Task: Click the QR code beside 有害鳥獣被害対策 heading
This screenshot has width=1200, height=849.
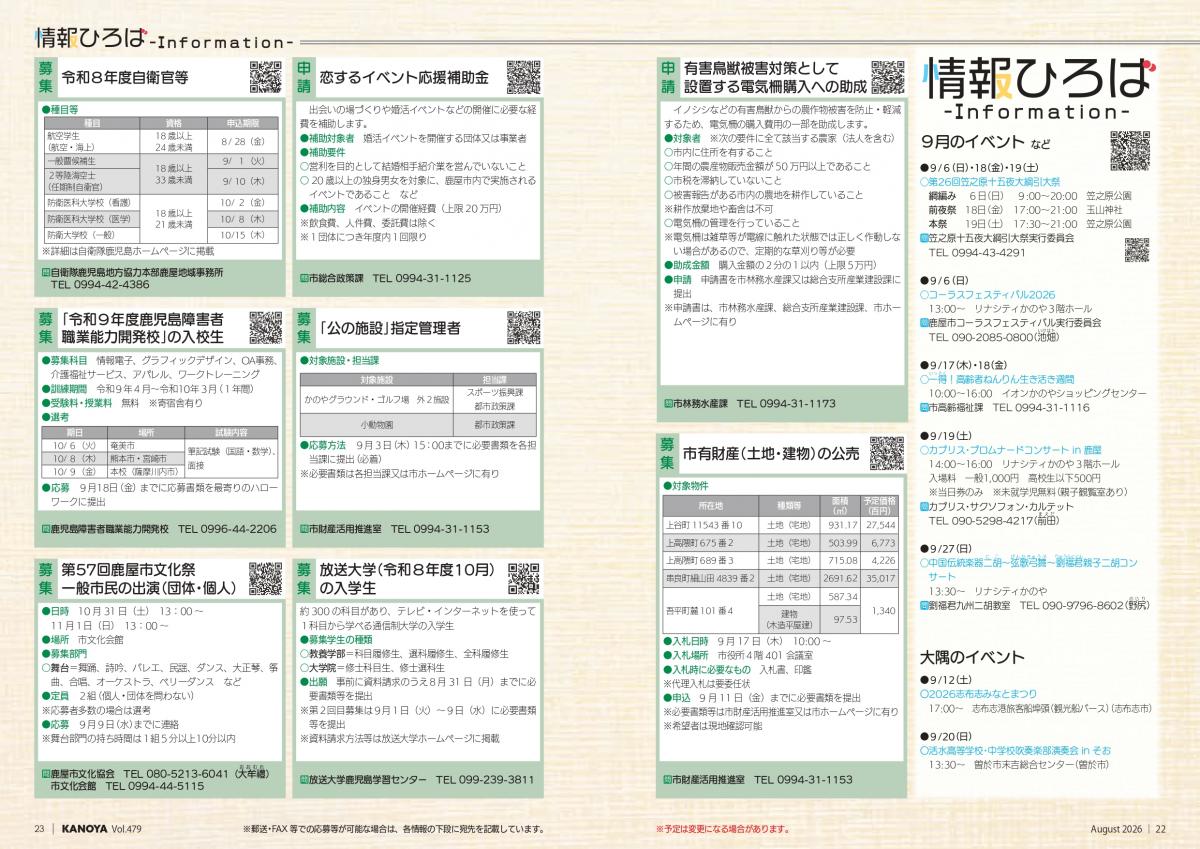Action: click(887, 77)
